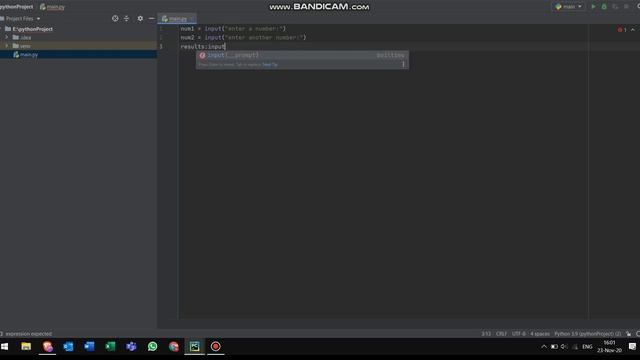Click the PyCharm icon in the taskbar
Viewport: 640px width, 360px height.
195,347
